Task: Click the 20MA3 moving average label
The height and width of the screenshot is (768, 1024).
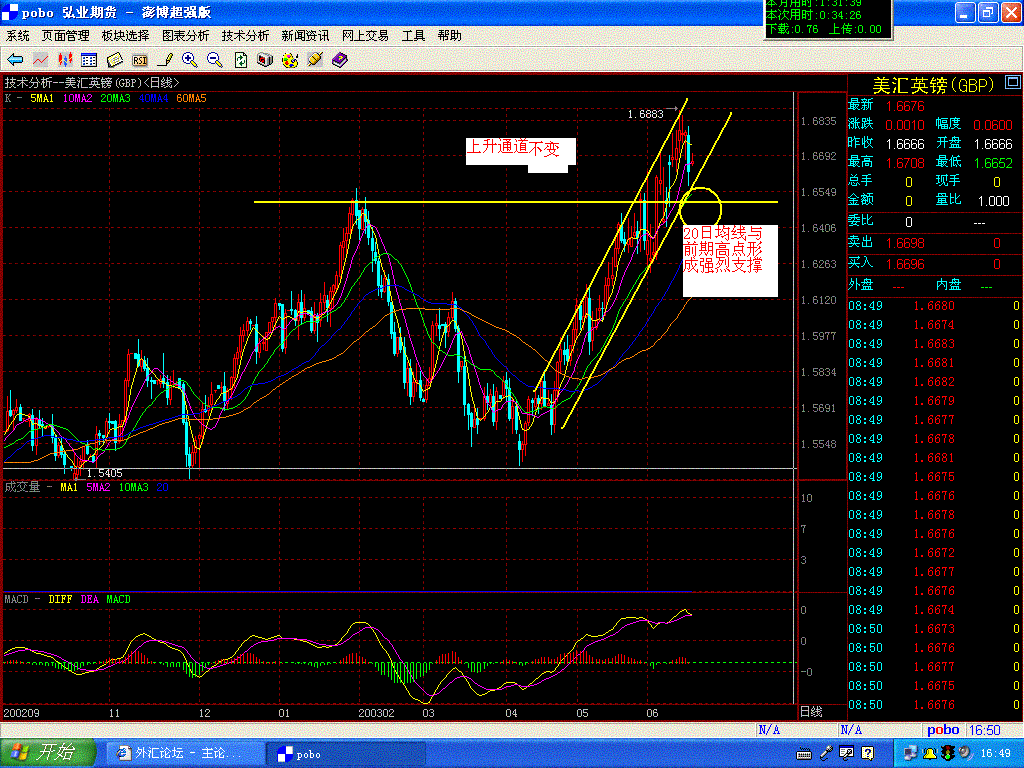Action: pos(116,99)
